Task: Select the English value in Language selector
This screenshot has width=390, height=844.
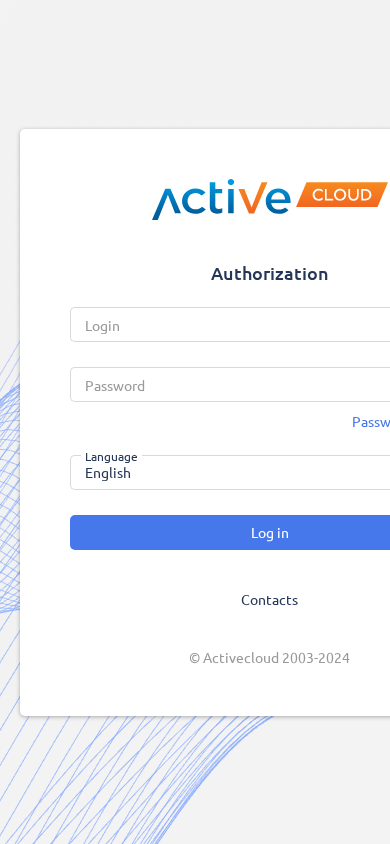Action: pyautogui.click(x=108, y=473)
